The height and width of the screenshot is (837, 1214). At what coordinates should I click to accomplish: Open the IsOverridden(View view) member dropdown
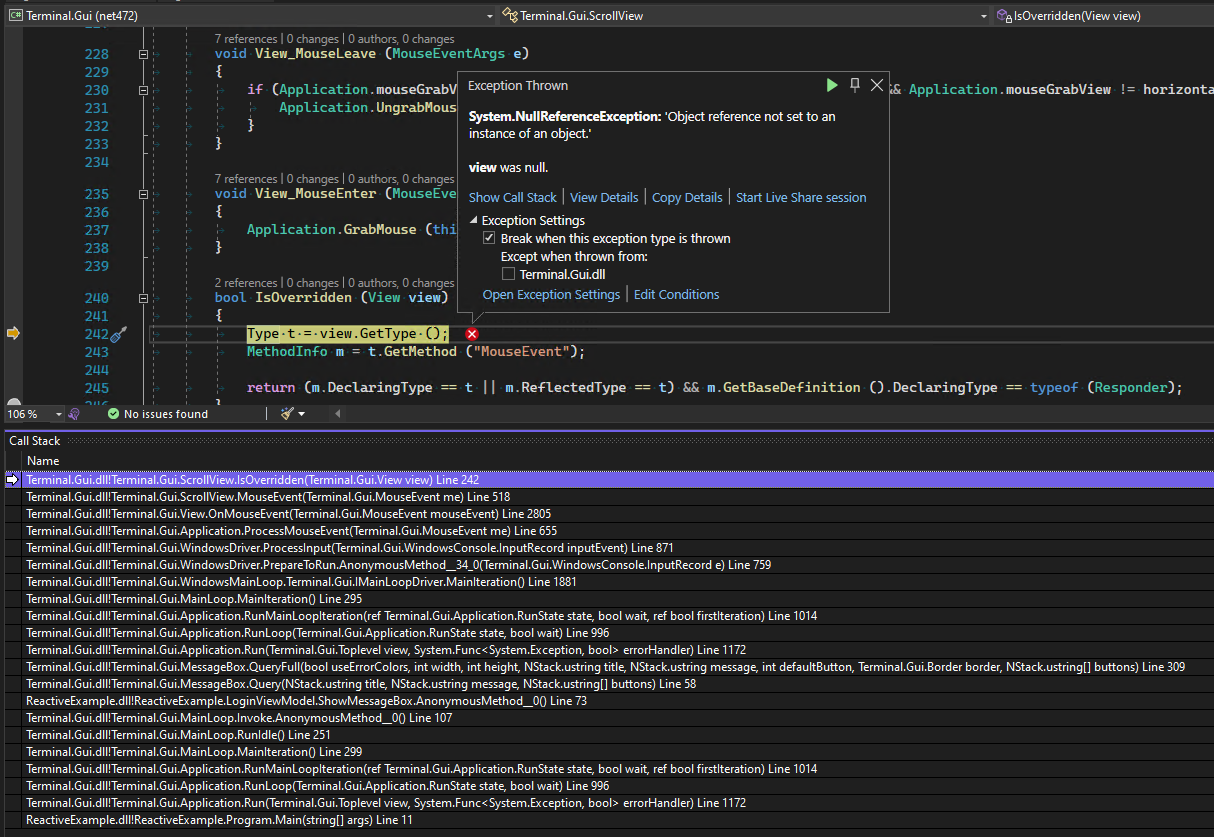pyautogui.click(x=1102, y=16)
